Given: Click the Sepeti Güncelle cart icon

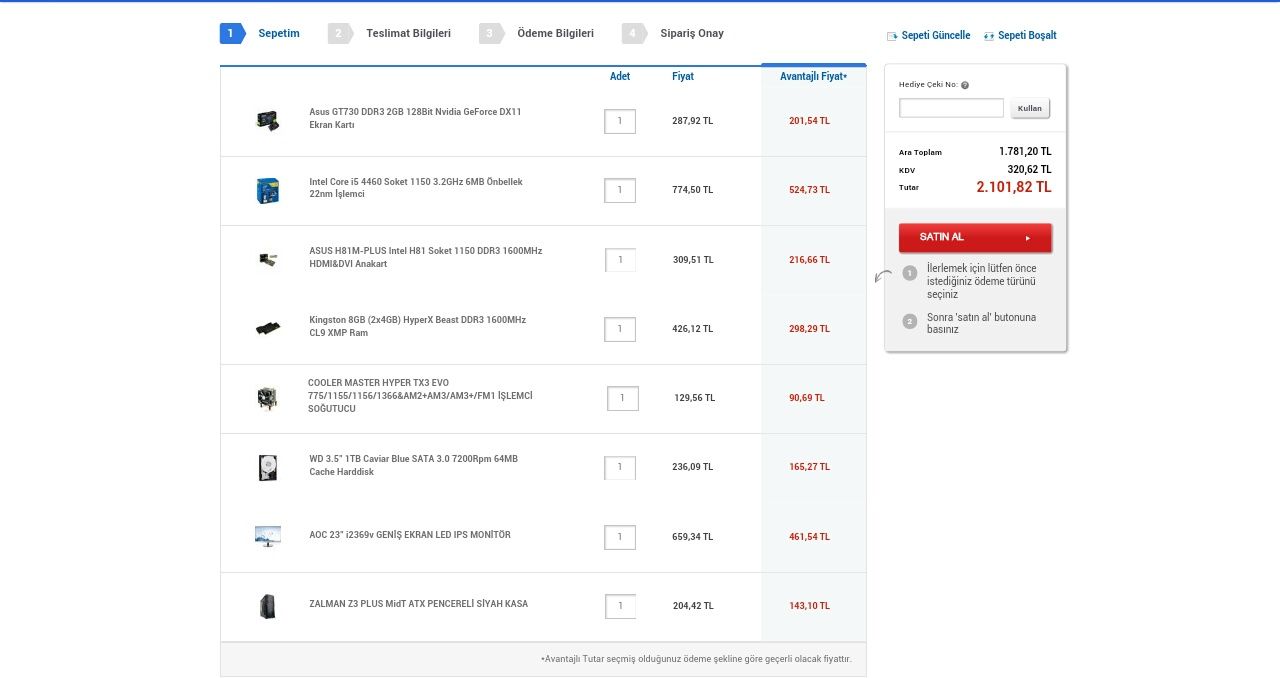Looking at the screenshot, I should click(892, 36).
